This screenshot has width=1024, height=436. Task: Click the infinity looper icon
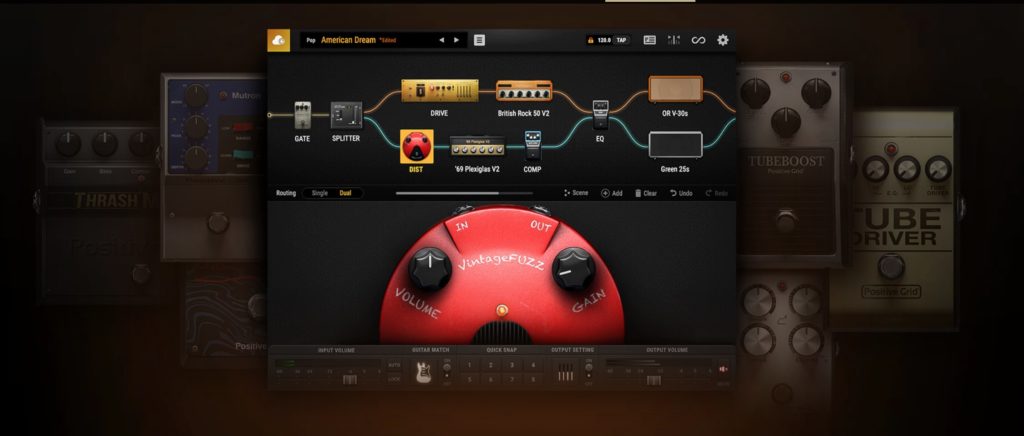click(x=698, y=40)
